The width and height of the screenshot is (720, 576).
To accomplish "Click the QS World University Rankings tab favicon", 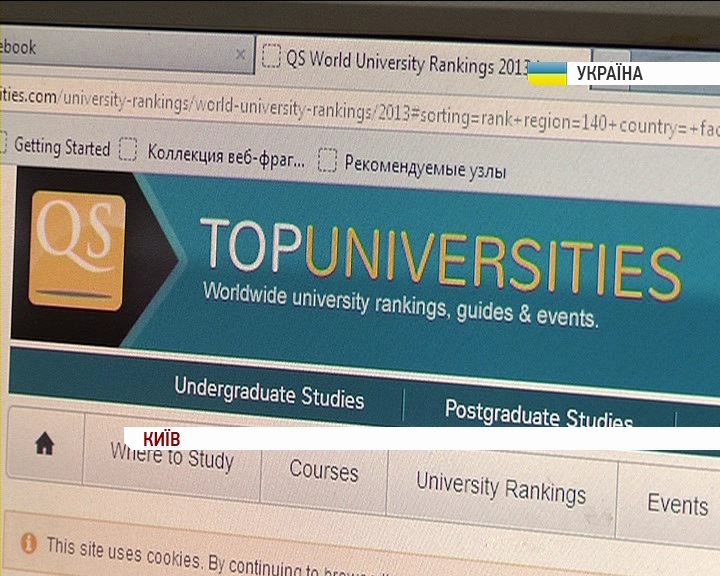I will pyautogui.click(x=271, y=57).
